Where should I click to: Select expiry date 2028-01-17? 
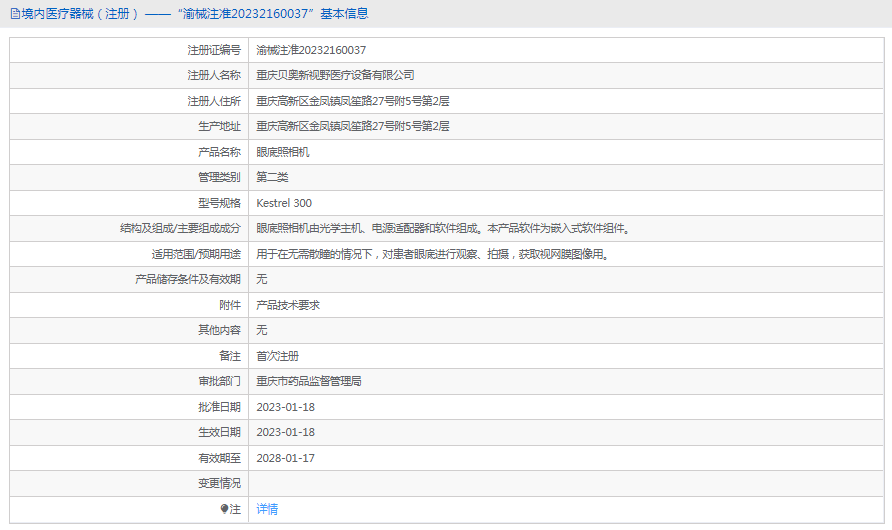286,458
